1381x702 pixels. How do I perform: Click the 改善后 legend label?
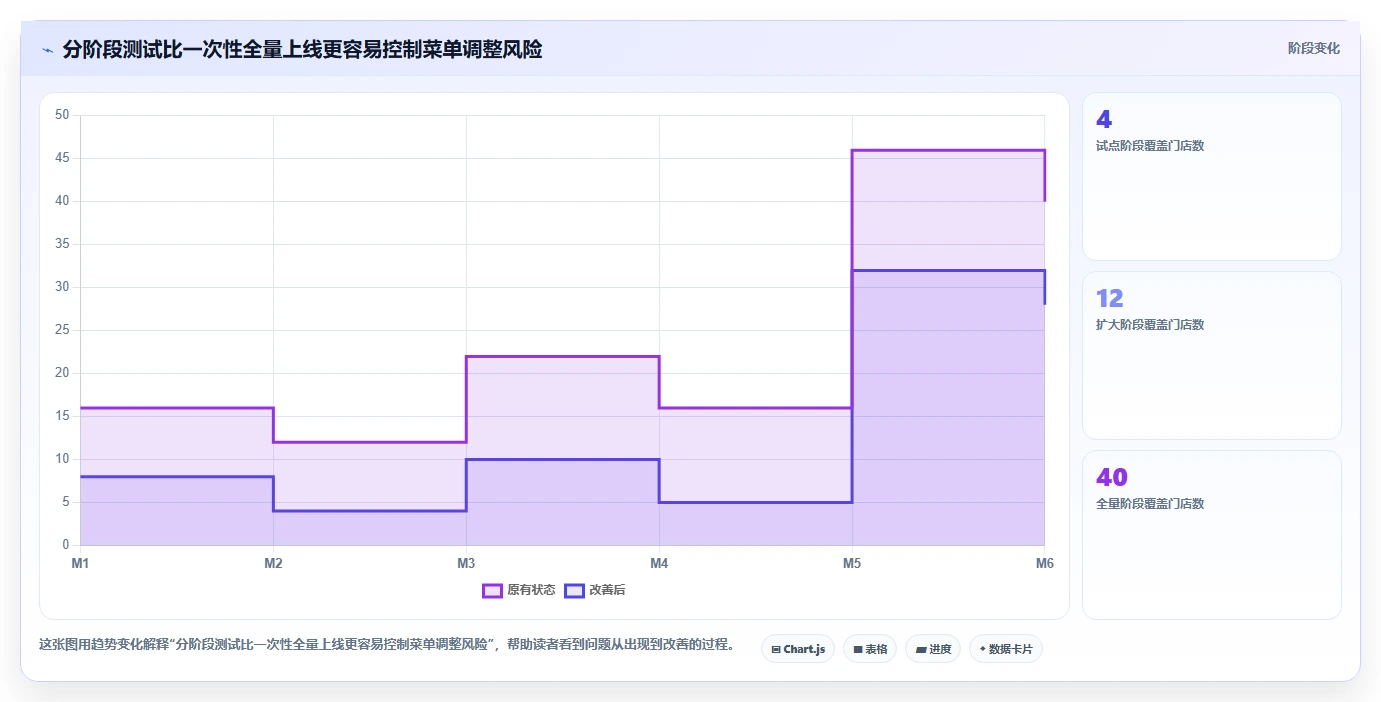[x=607, y=590]
